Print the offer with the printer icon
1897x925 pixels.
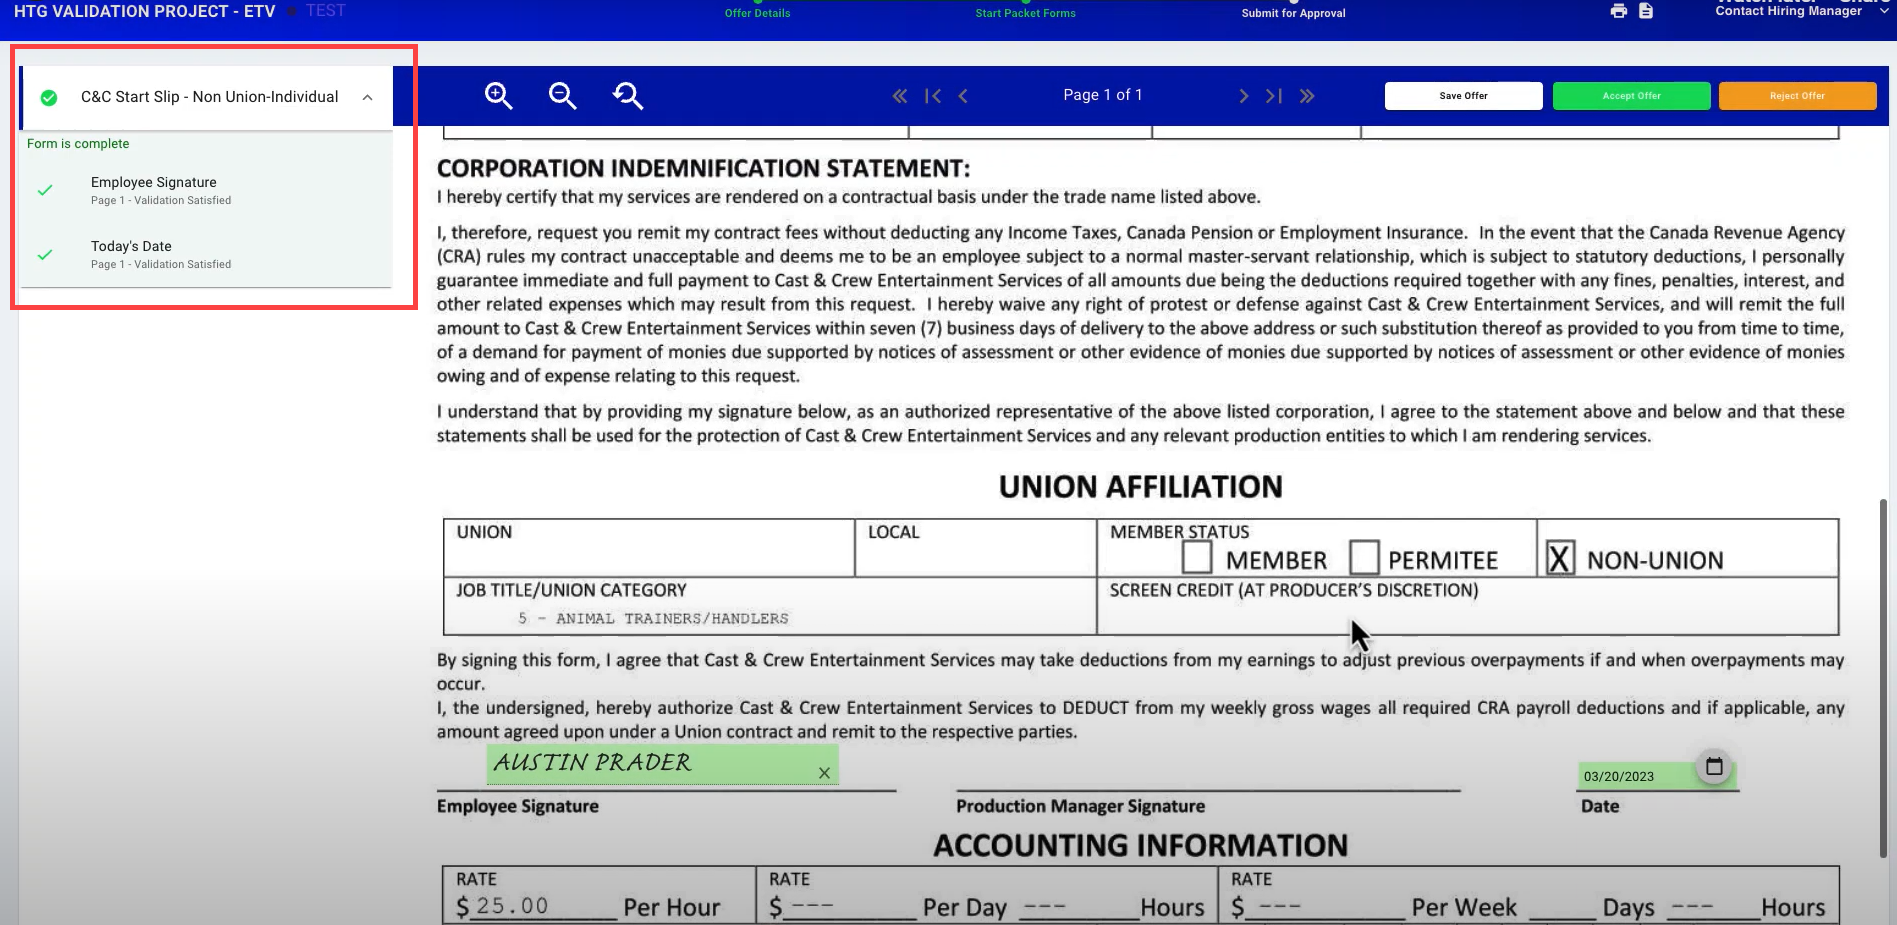coord(1619,11)
